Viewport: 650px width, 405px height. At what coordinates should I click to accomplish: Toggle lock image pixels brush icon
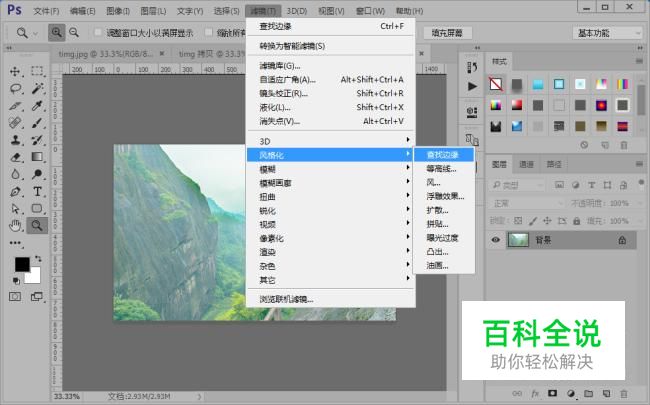(533, 221)
